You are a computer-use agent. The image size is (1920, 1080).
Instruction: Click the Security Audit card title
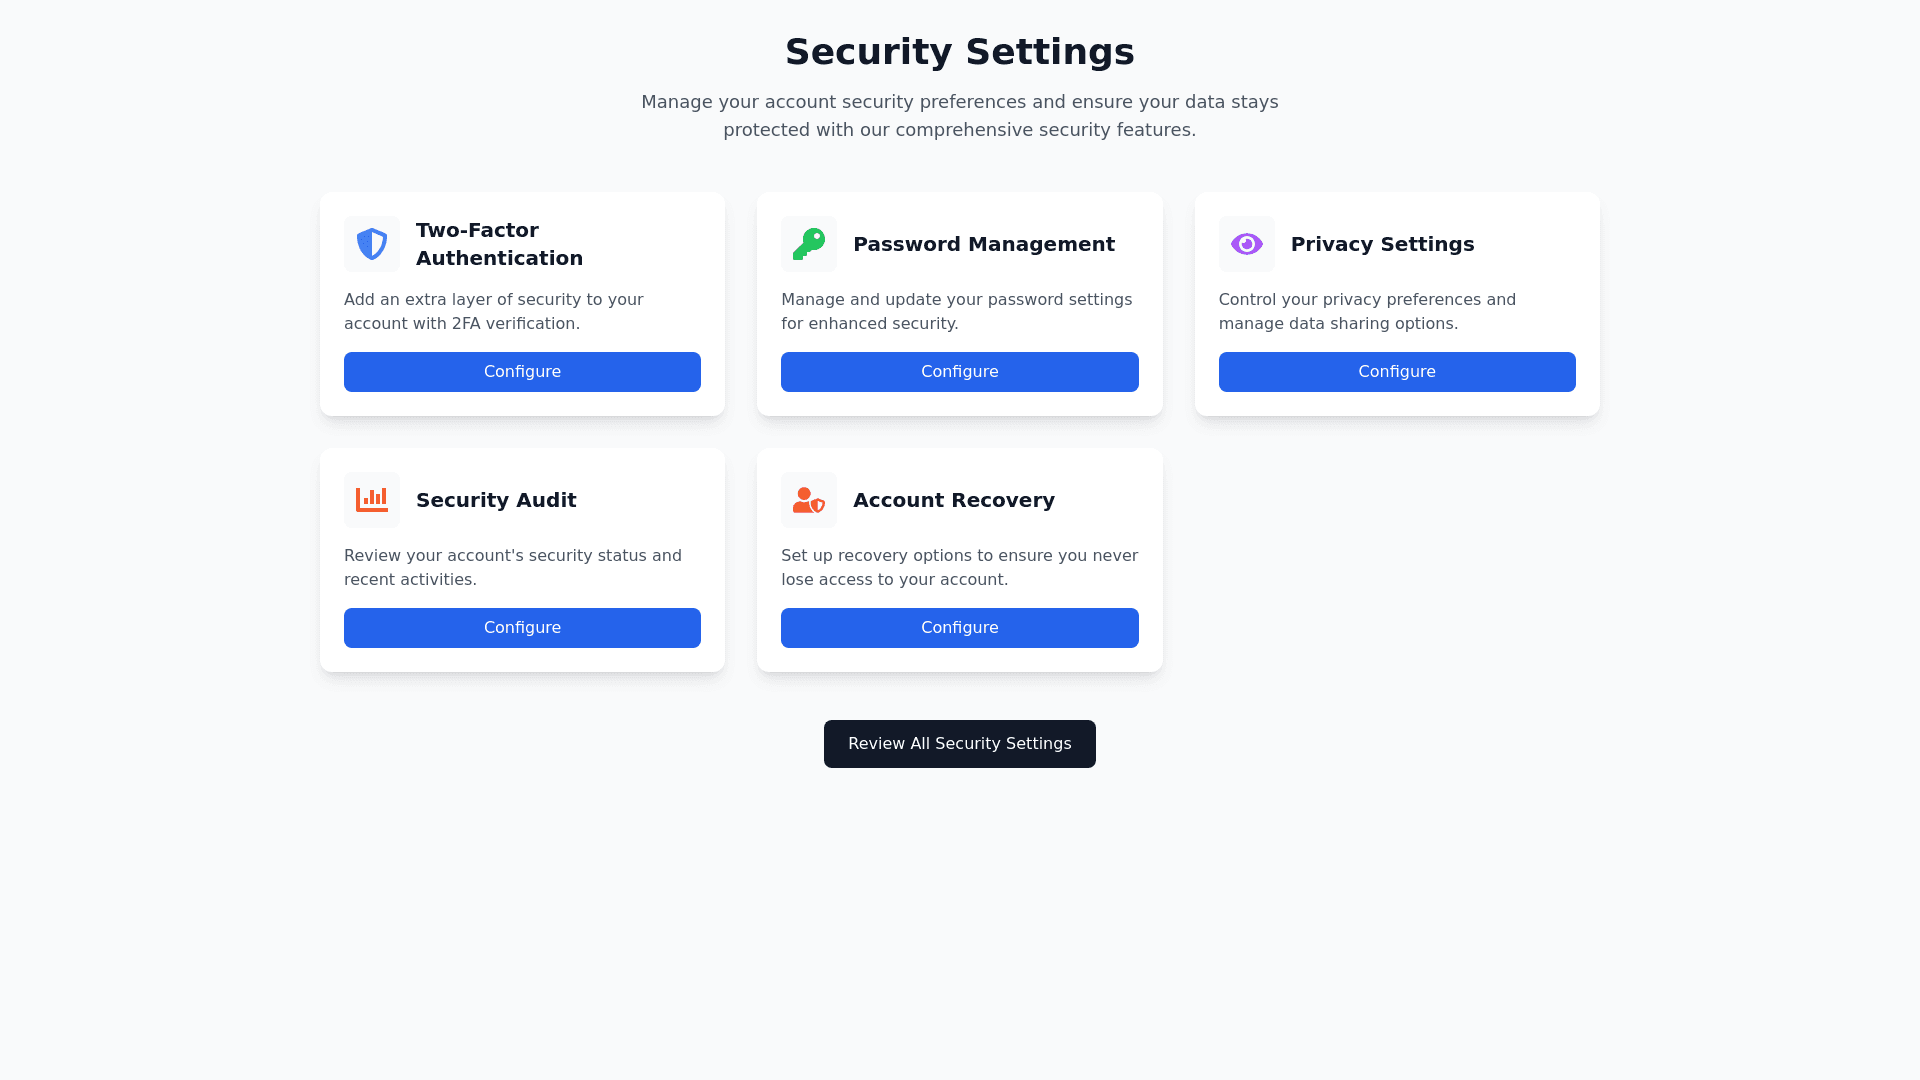tap(496, 500)
